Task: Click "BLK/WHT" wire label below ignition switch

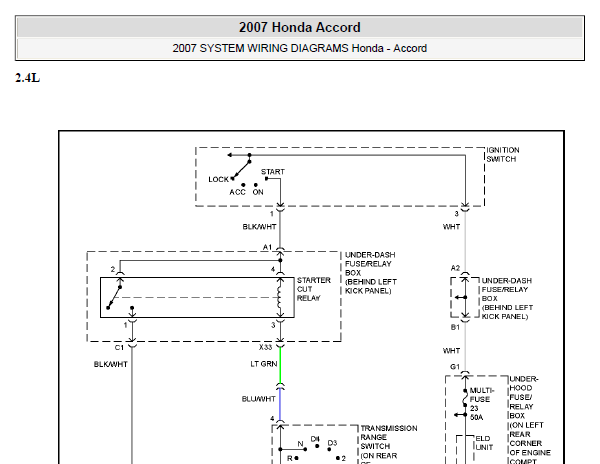Action: (x=259, y=227)
